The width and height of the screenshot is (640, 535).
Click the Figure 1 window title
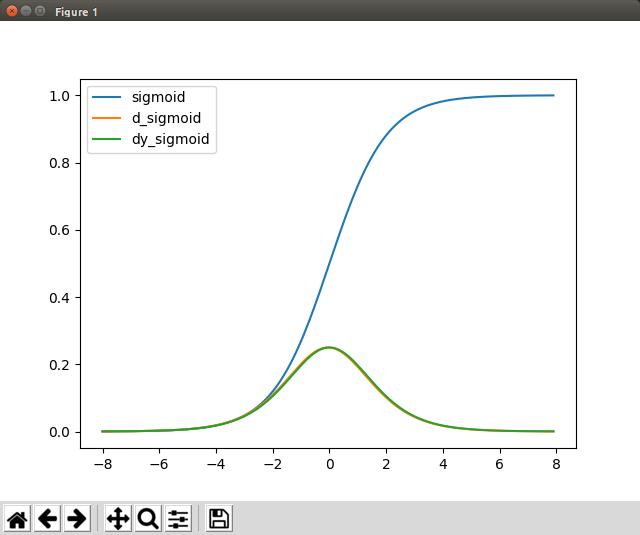pos(76,12)
